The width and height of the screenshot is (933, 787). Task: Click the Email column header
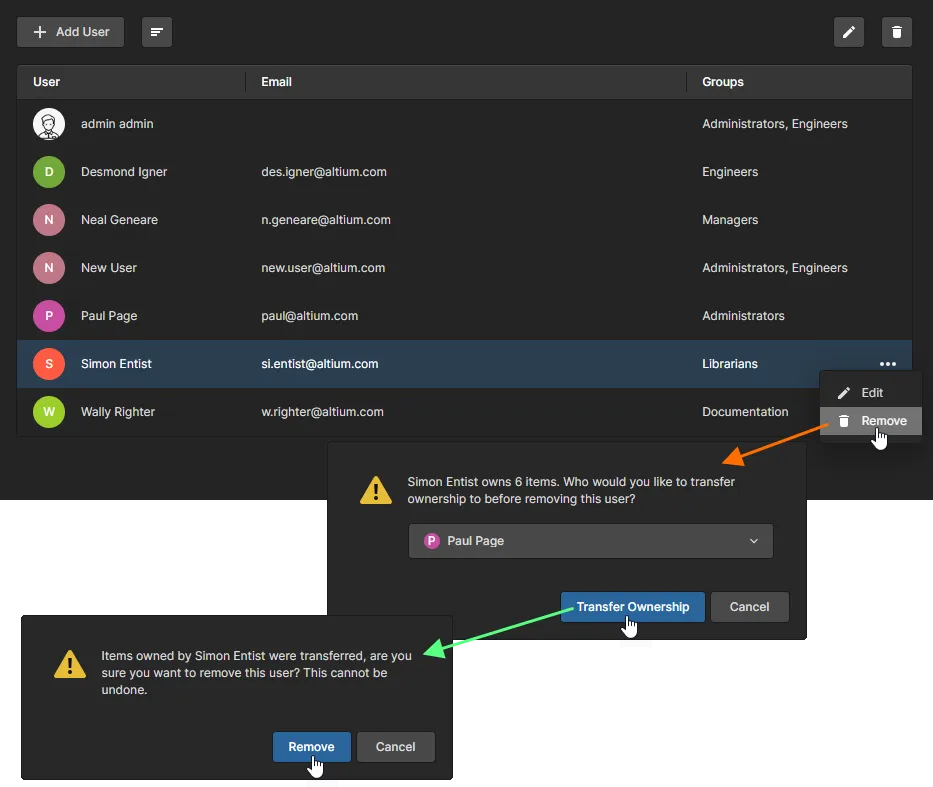276,82
